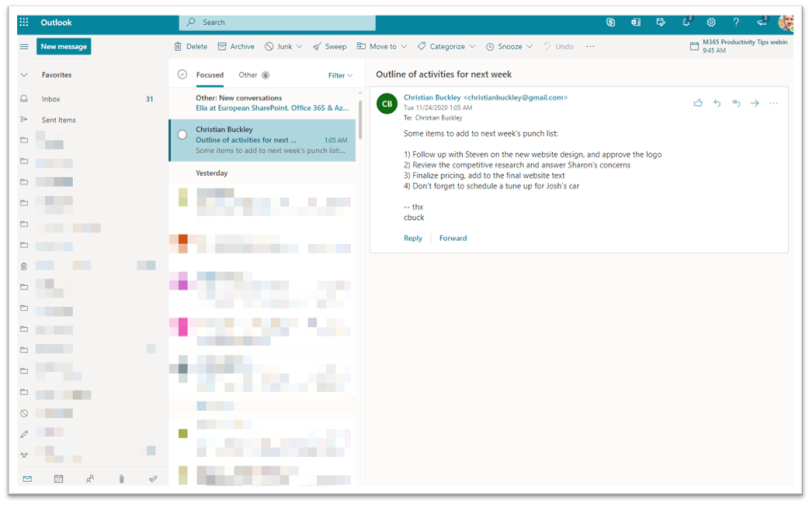Image resolution: width=811 pixels, height=505 pixels.
Task: Click the Reply link below message
Action: coord(413,238)
